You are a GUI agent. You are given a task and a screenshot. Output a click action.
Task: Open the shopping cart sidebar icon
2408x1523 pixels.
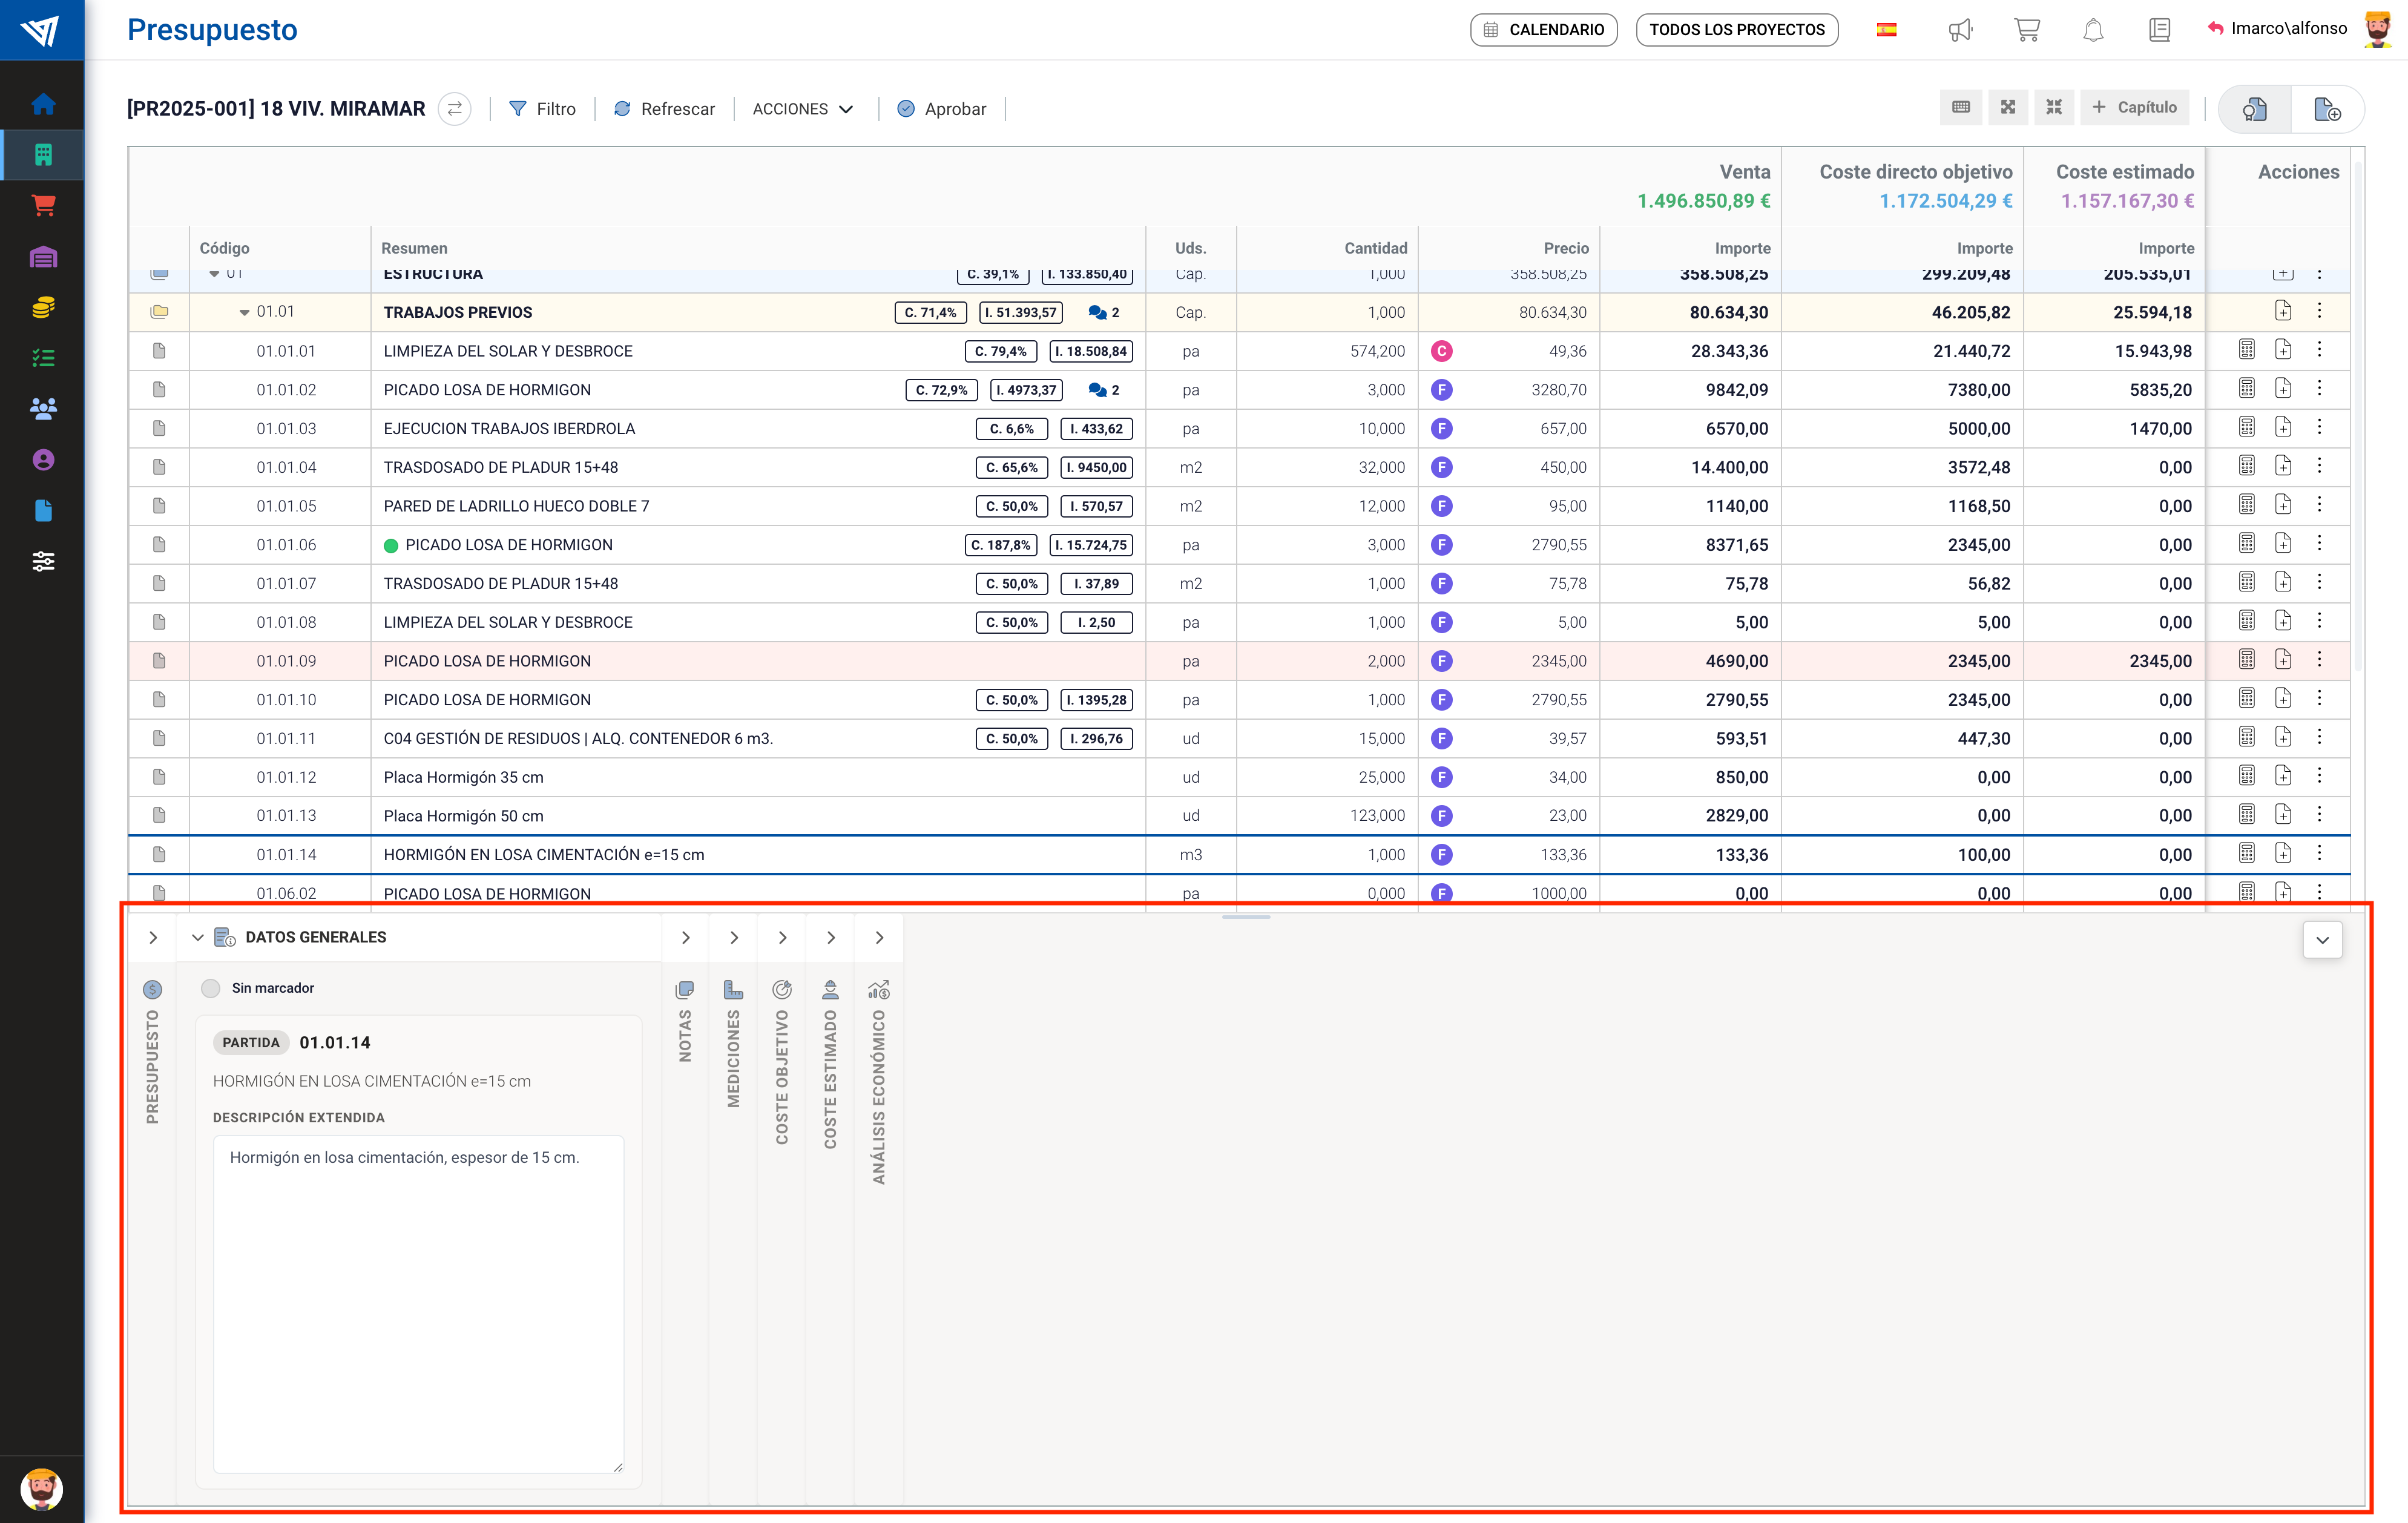pyautogui.click(x=43, y=206)
